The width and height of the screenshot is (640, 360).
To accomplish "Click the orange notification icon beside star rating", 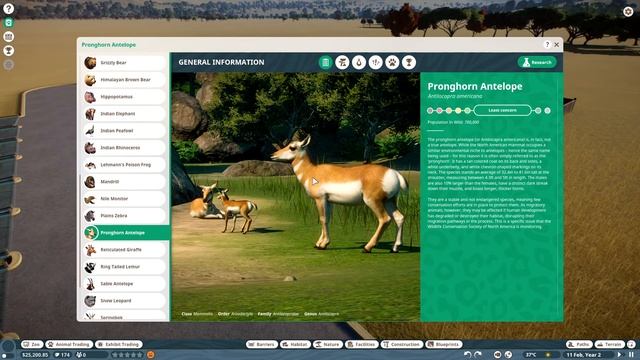I will click(x=151, y=355).
